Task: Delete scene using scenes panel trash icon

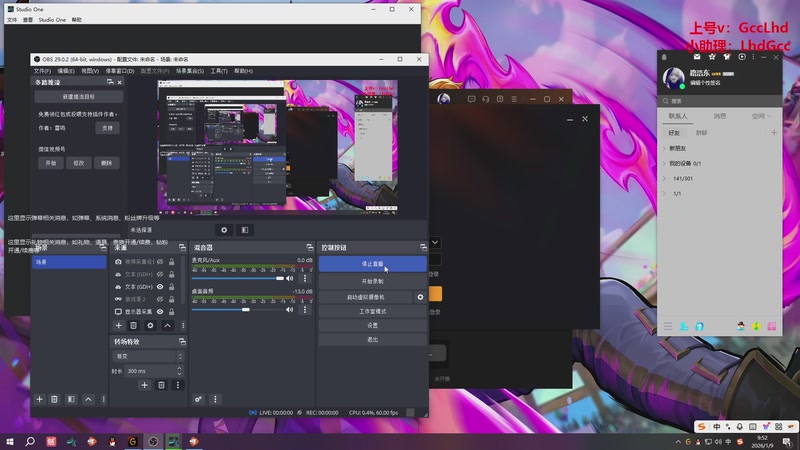Action: click(54, 399)
